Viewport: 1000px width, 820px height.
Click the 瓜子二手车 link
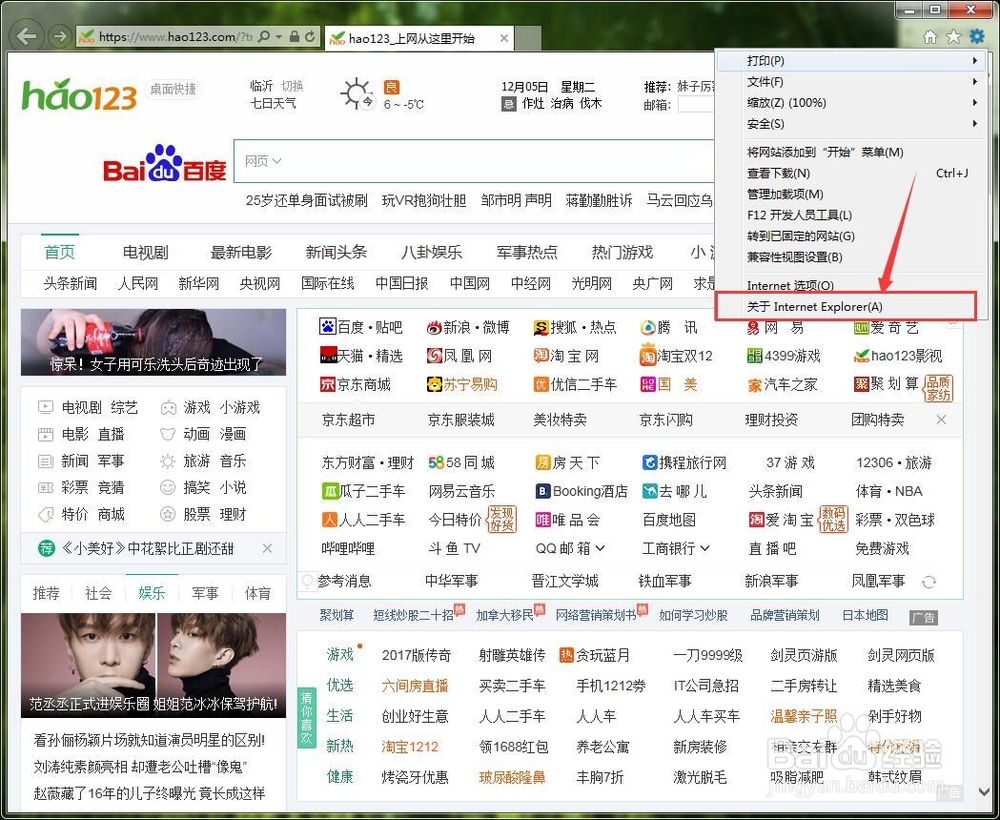point(364,491)
